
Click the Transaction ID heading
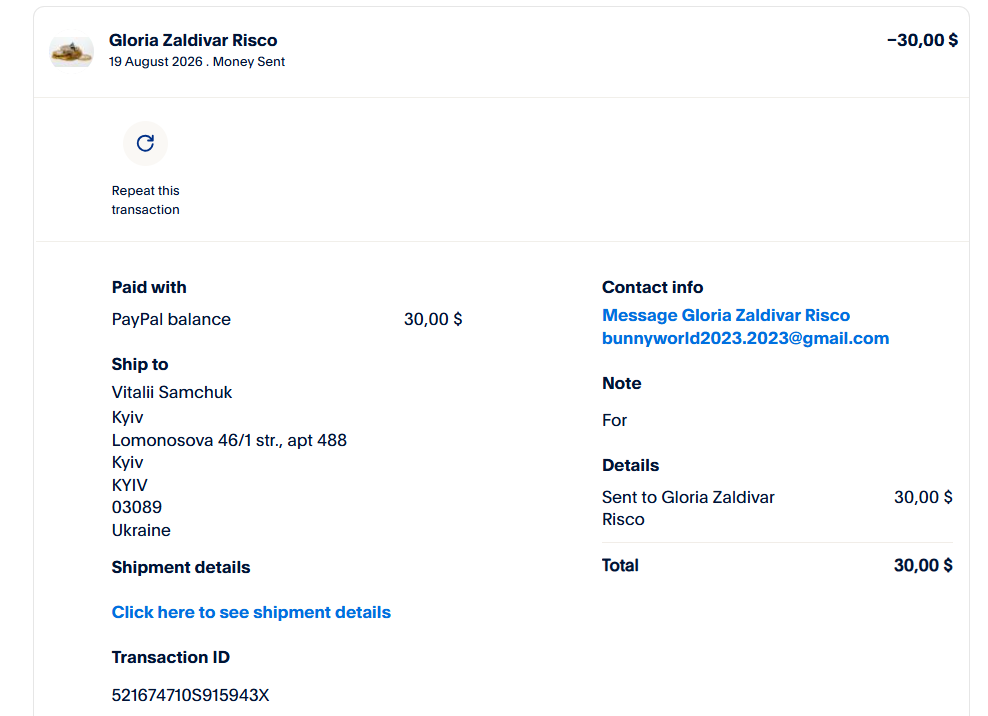(171, 657)
